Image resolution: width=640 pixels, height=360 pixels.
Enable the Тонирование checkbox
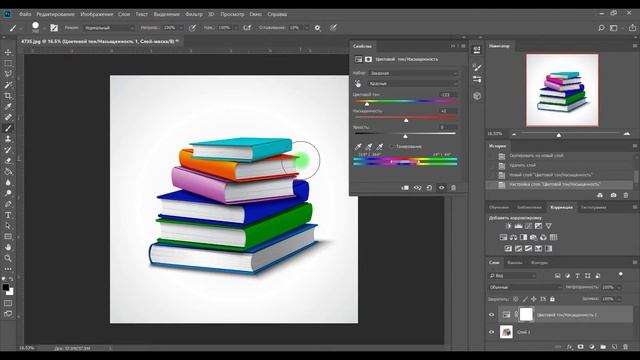click(393, 147)
